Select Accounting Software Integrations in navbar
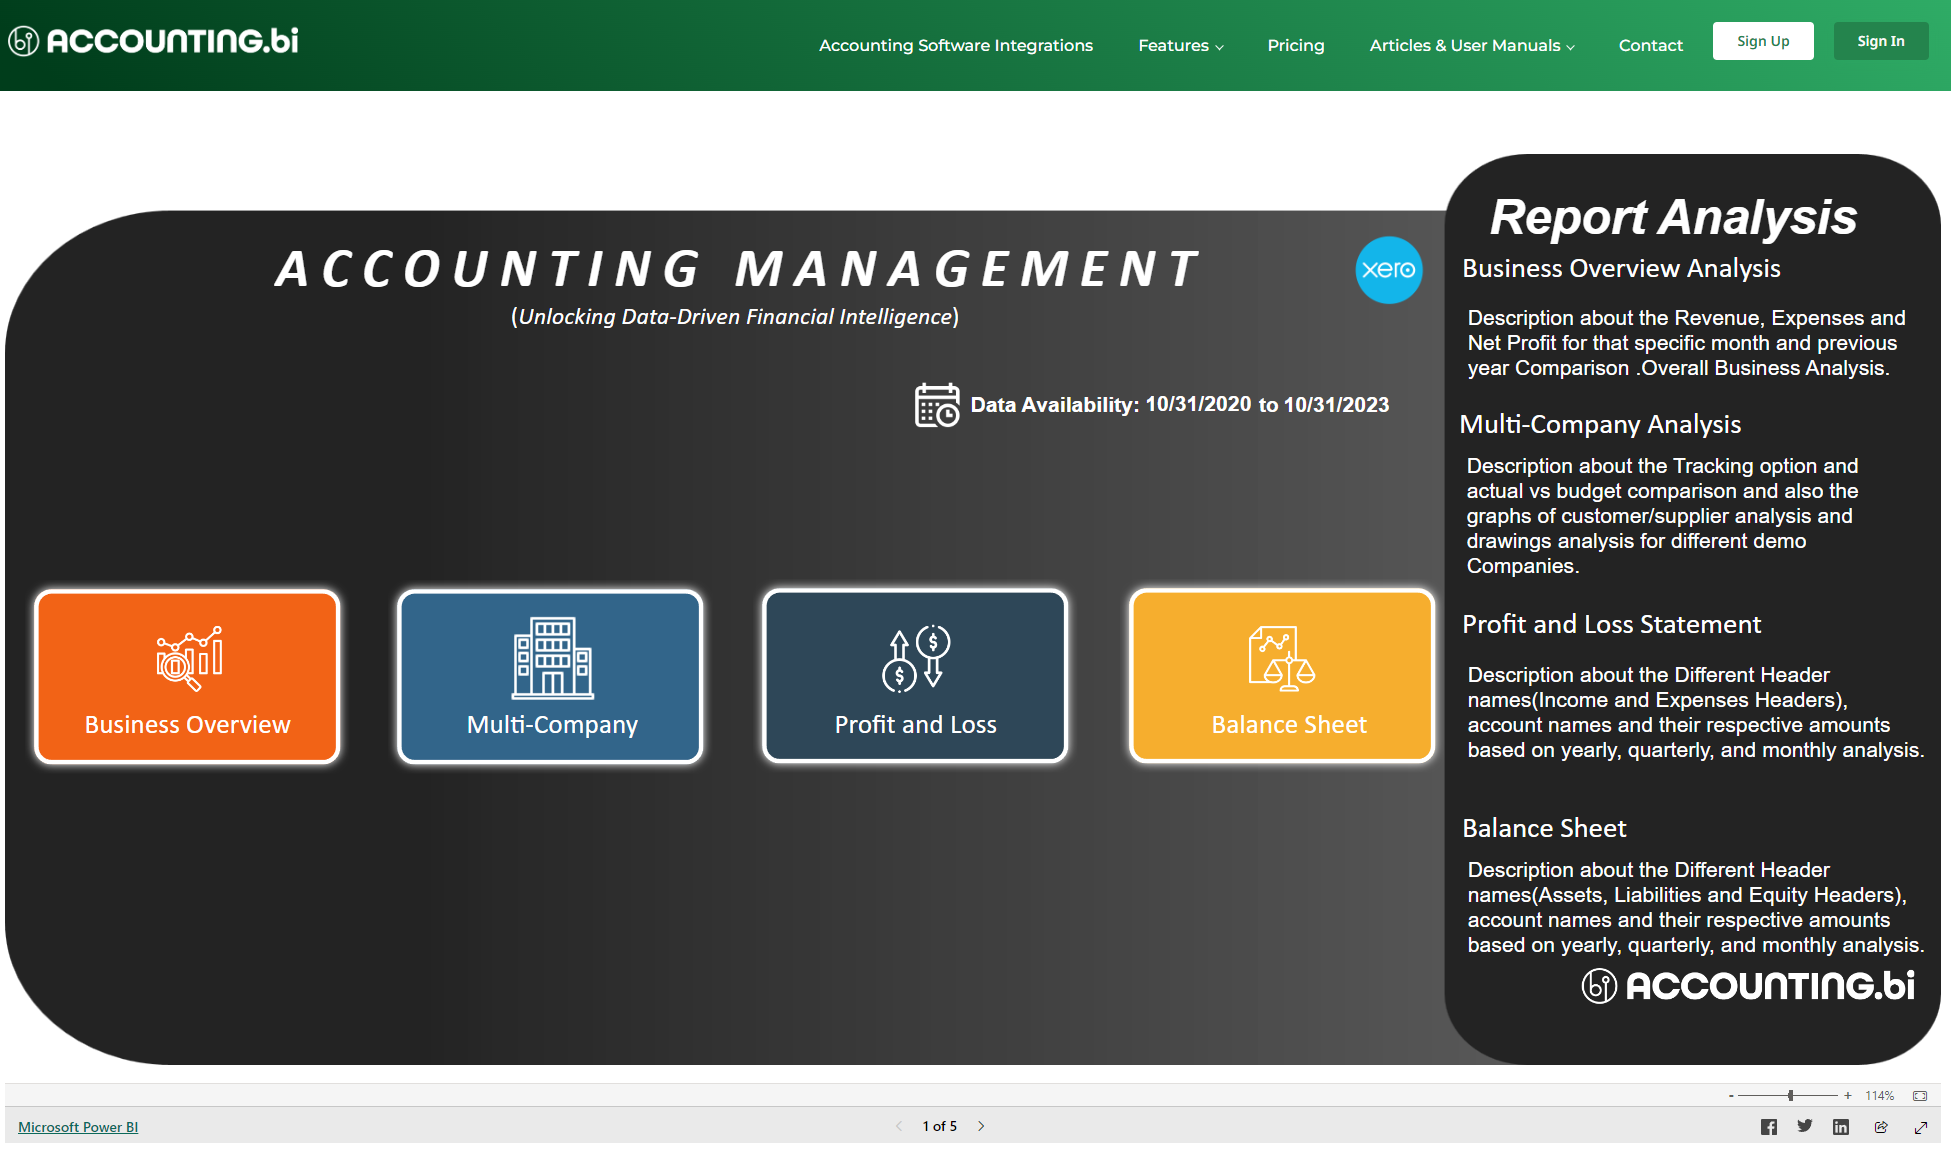 [955, 45]
